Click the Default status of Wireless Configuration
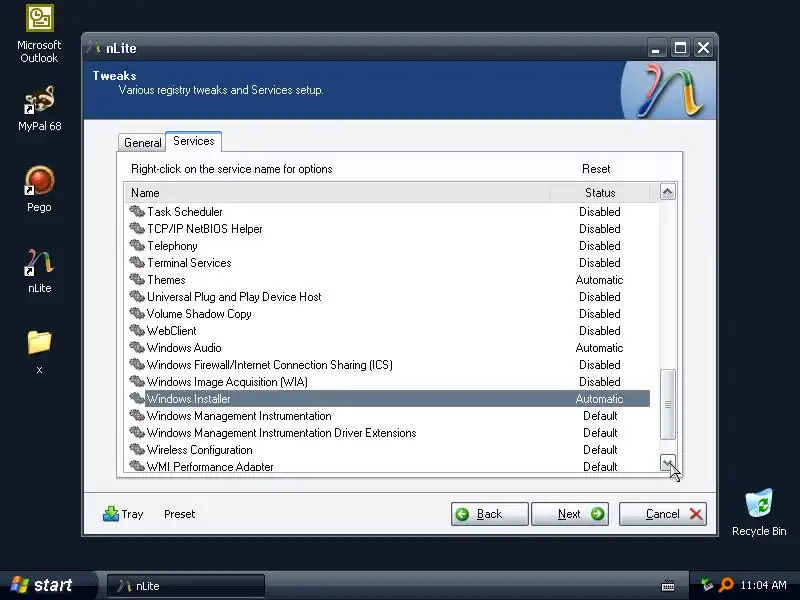Screen dimensions: 800x600 coord(600,450)
